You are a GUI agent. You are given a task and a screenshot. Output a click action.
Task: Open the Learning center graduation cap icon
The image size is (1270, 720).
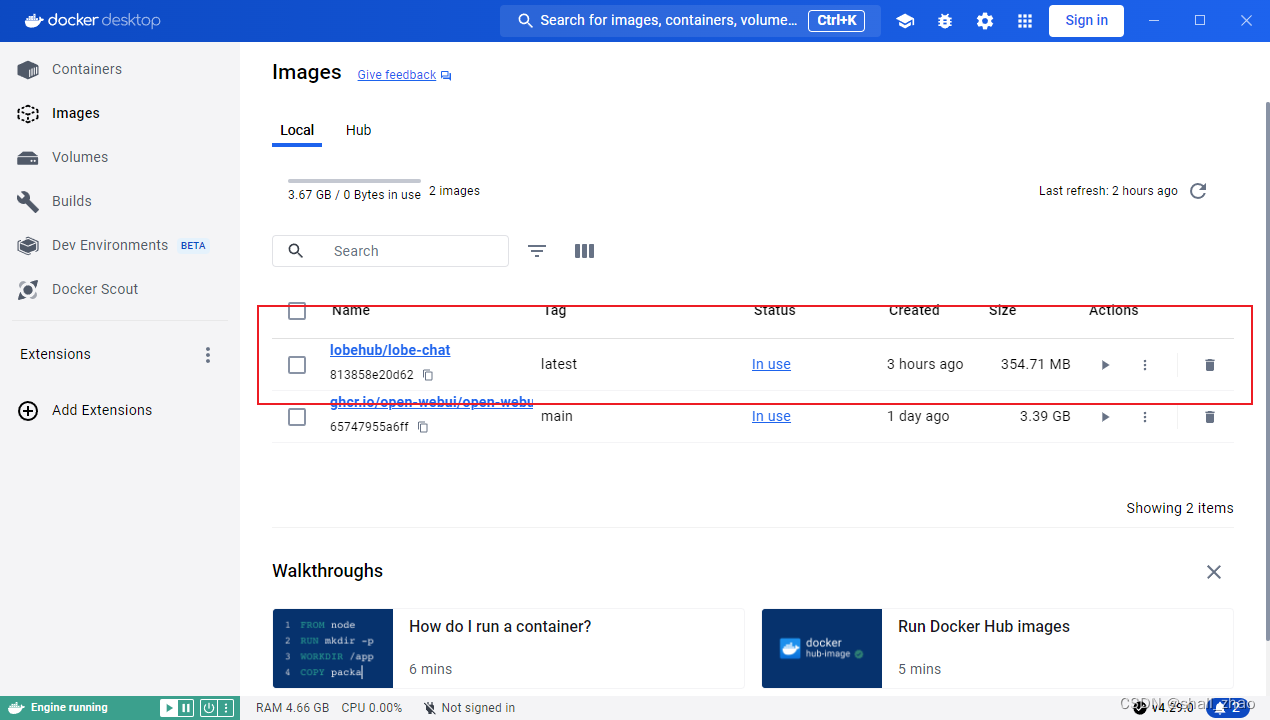coord(905,21)
